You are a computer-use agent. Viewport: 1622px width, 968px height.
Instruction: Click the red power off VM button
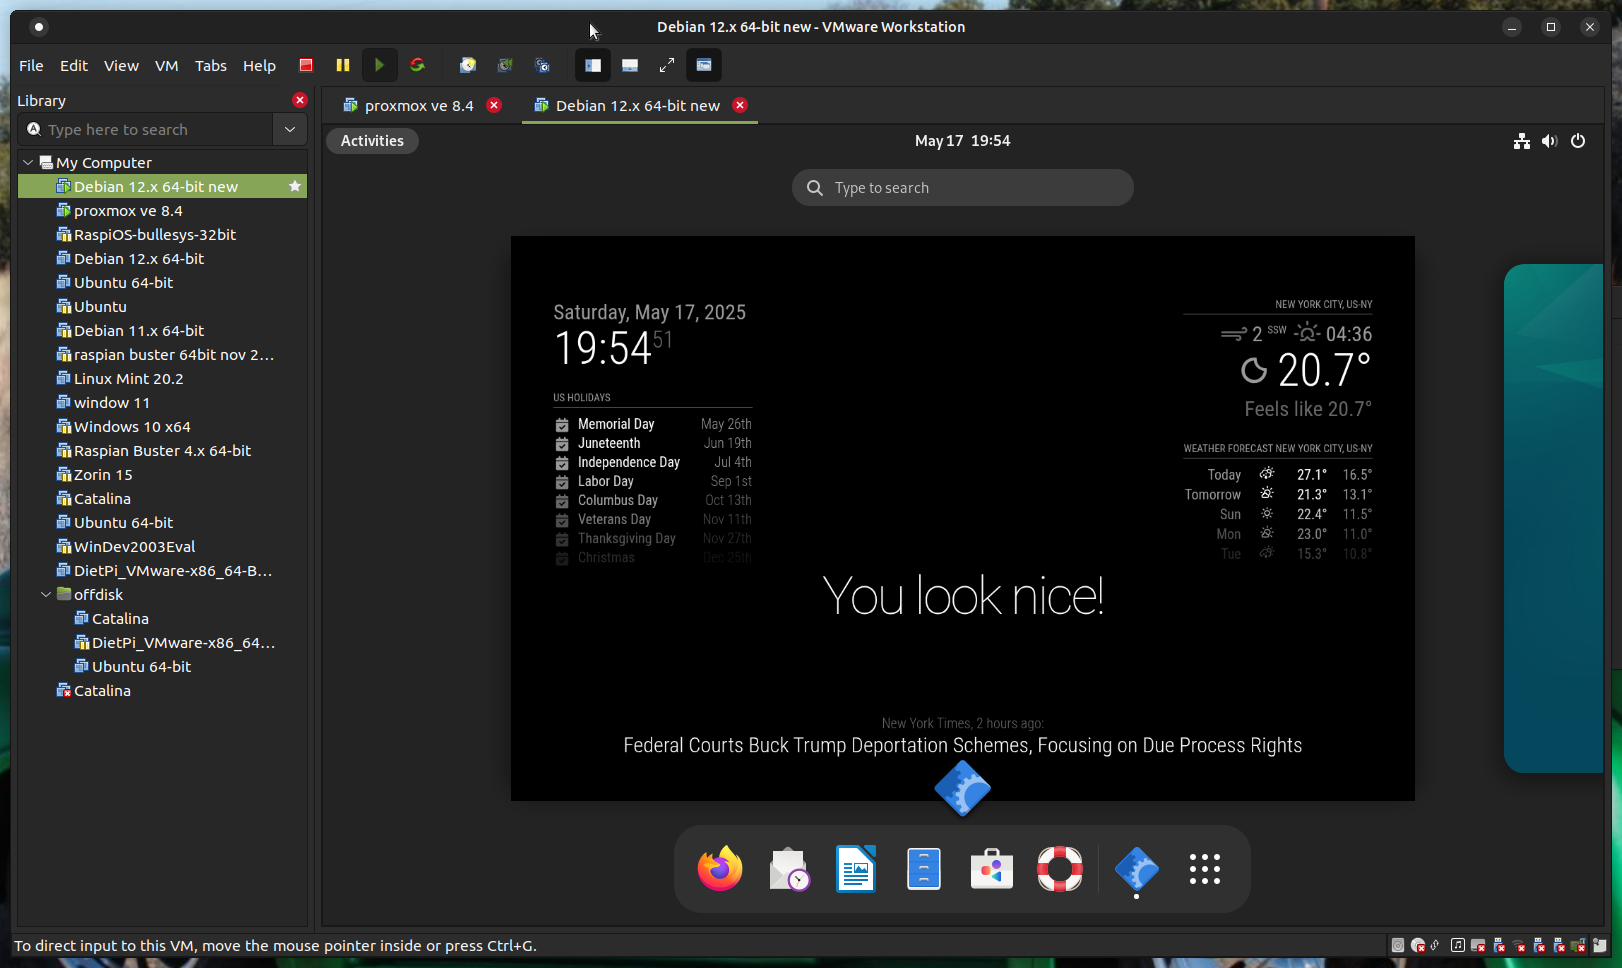coord(306,65)
